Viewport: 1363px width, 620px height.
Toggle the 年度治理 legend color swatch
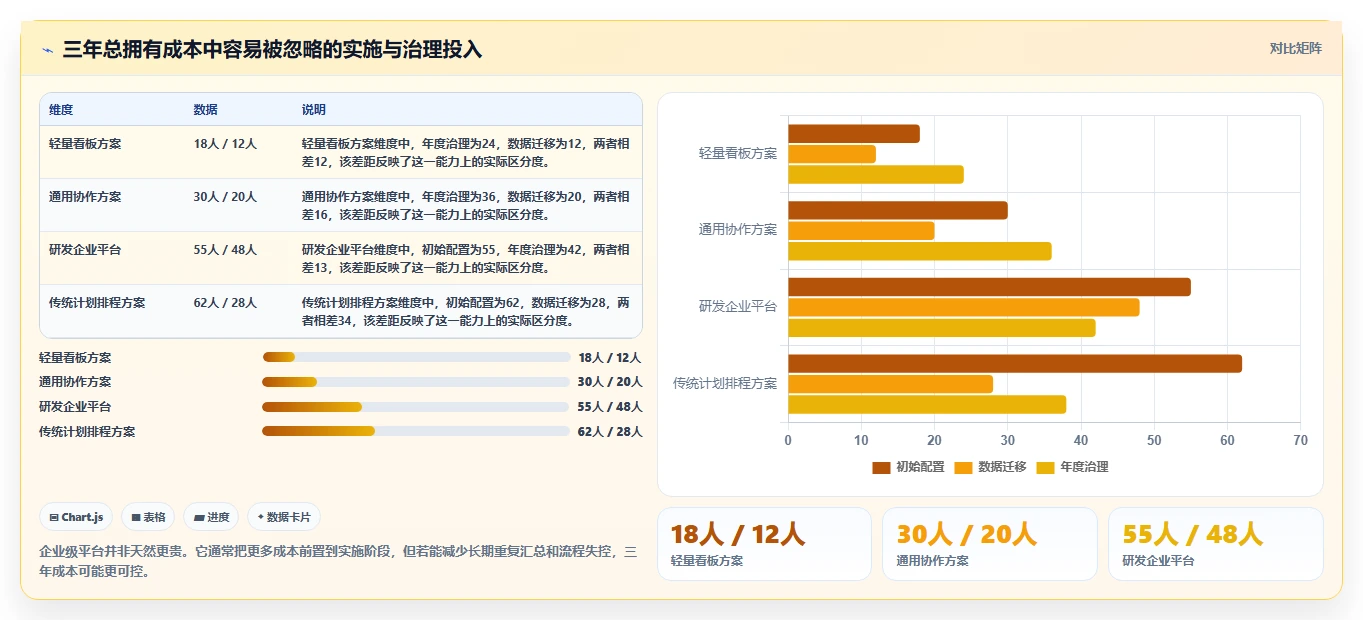pyautogui.click(x=1046, y=467)
